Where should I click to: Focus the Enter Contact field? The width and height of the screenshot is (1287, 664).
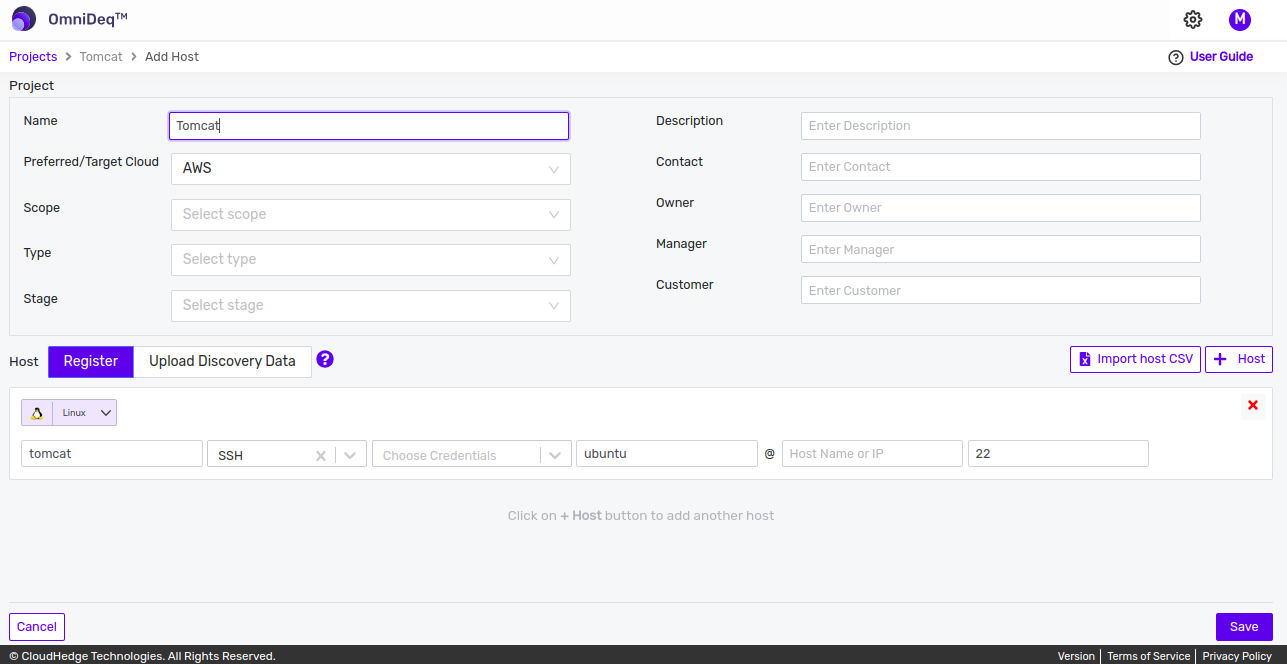click(1001, 167)
